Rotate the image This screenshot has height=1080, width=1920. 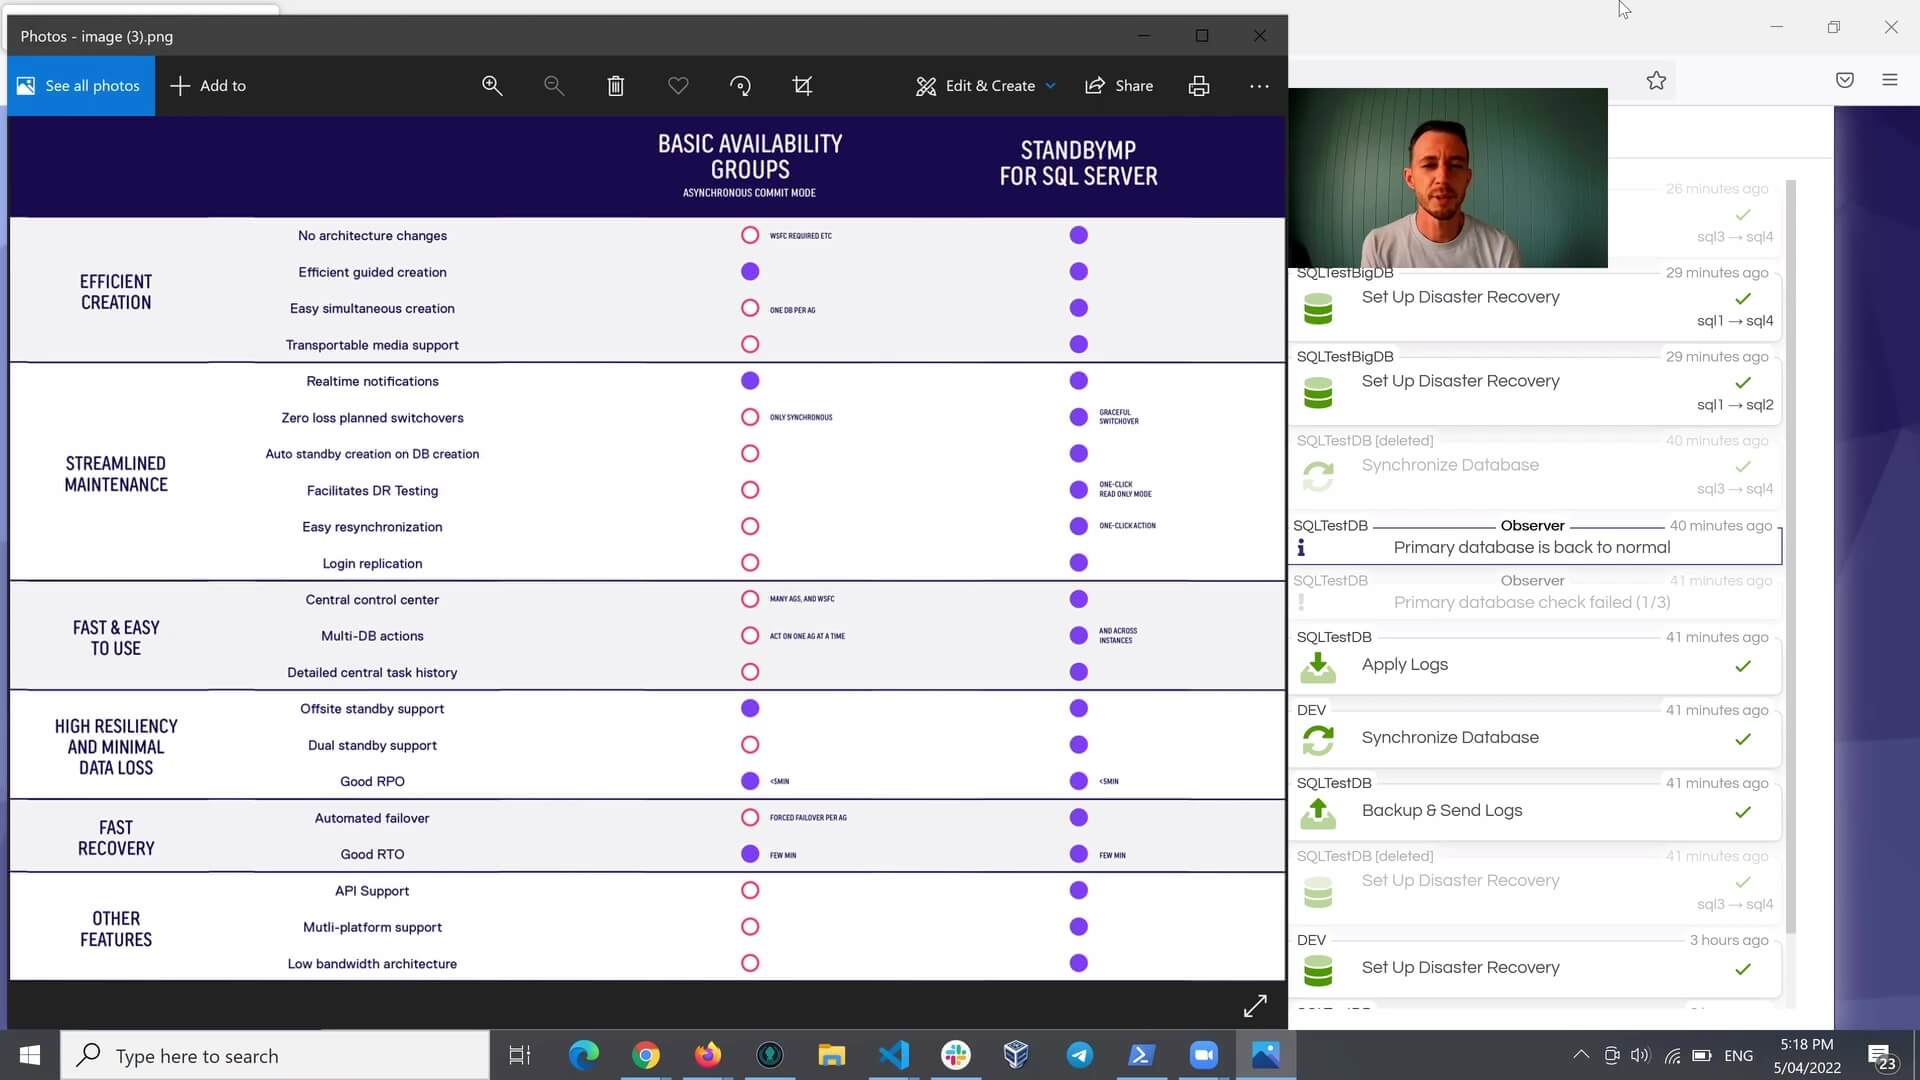click(740, 86)
